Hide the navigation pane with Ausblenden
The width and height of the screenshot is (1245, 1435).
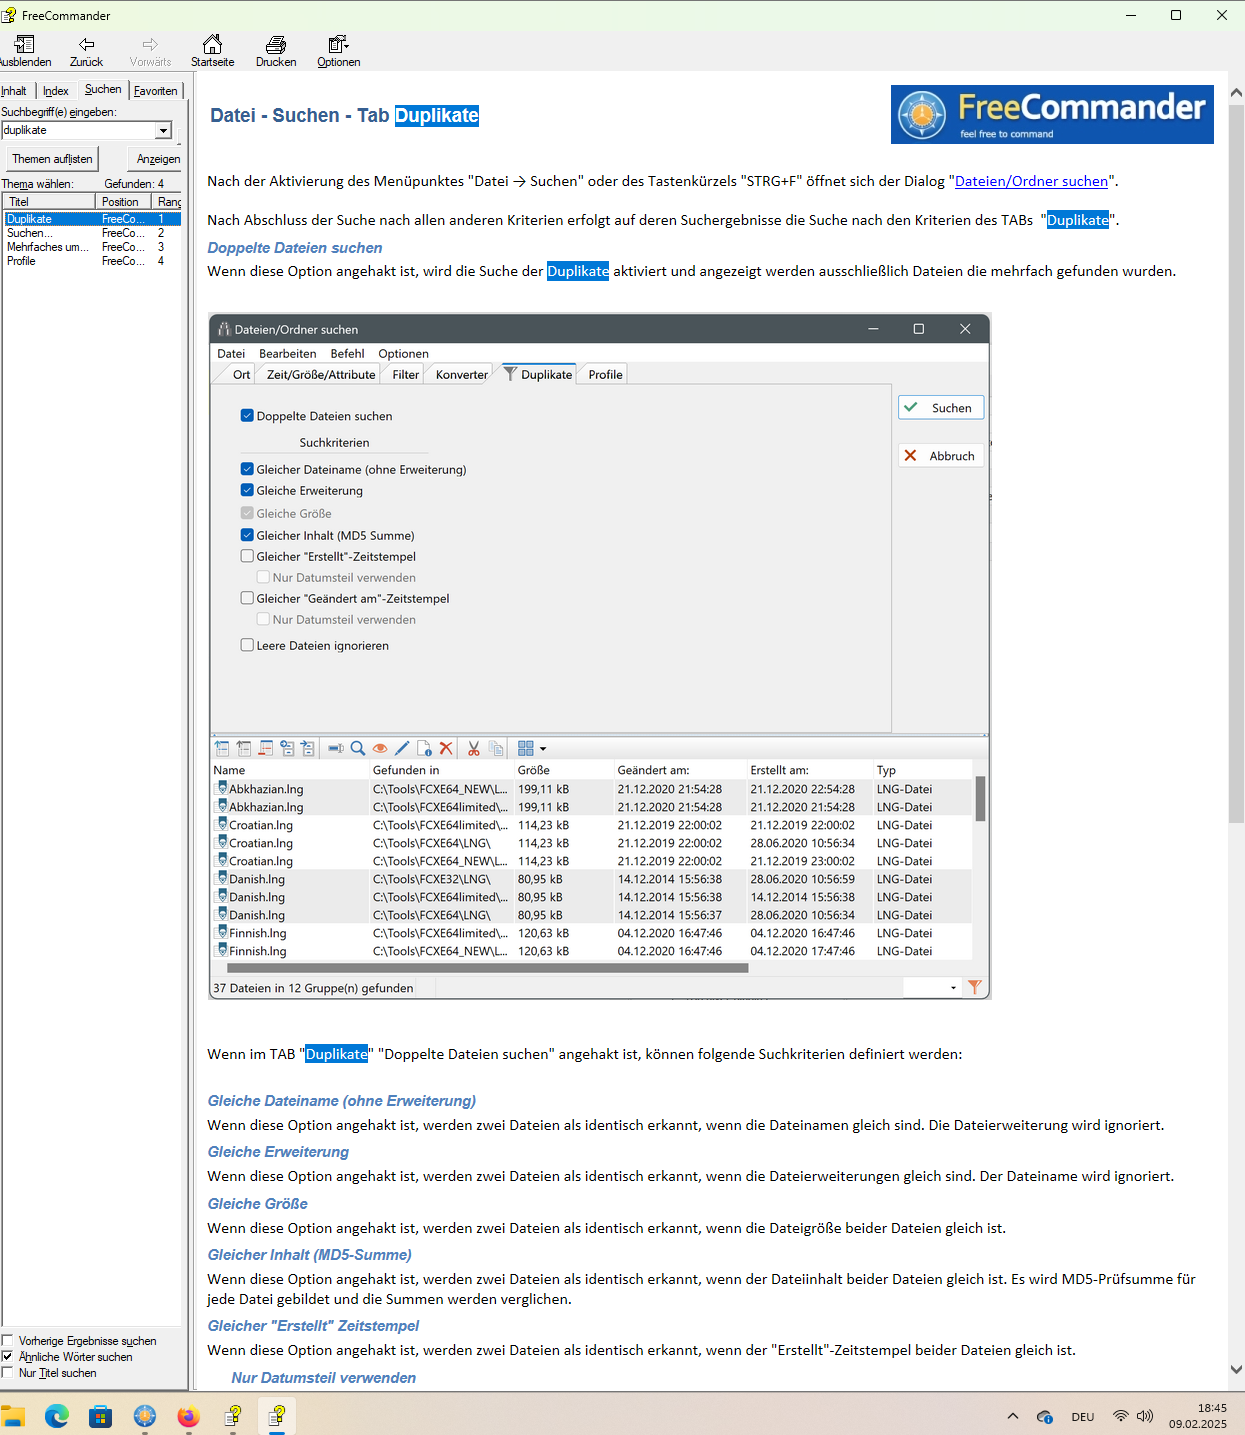[x=25, y=51]
